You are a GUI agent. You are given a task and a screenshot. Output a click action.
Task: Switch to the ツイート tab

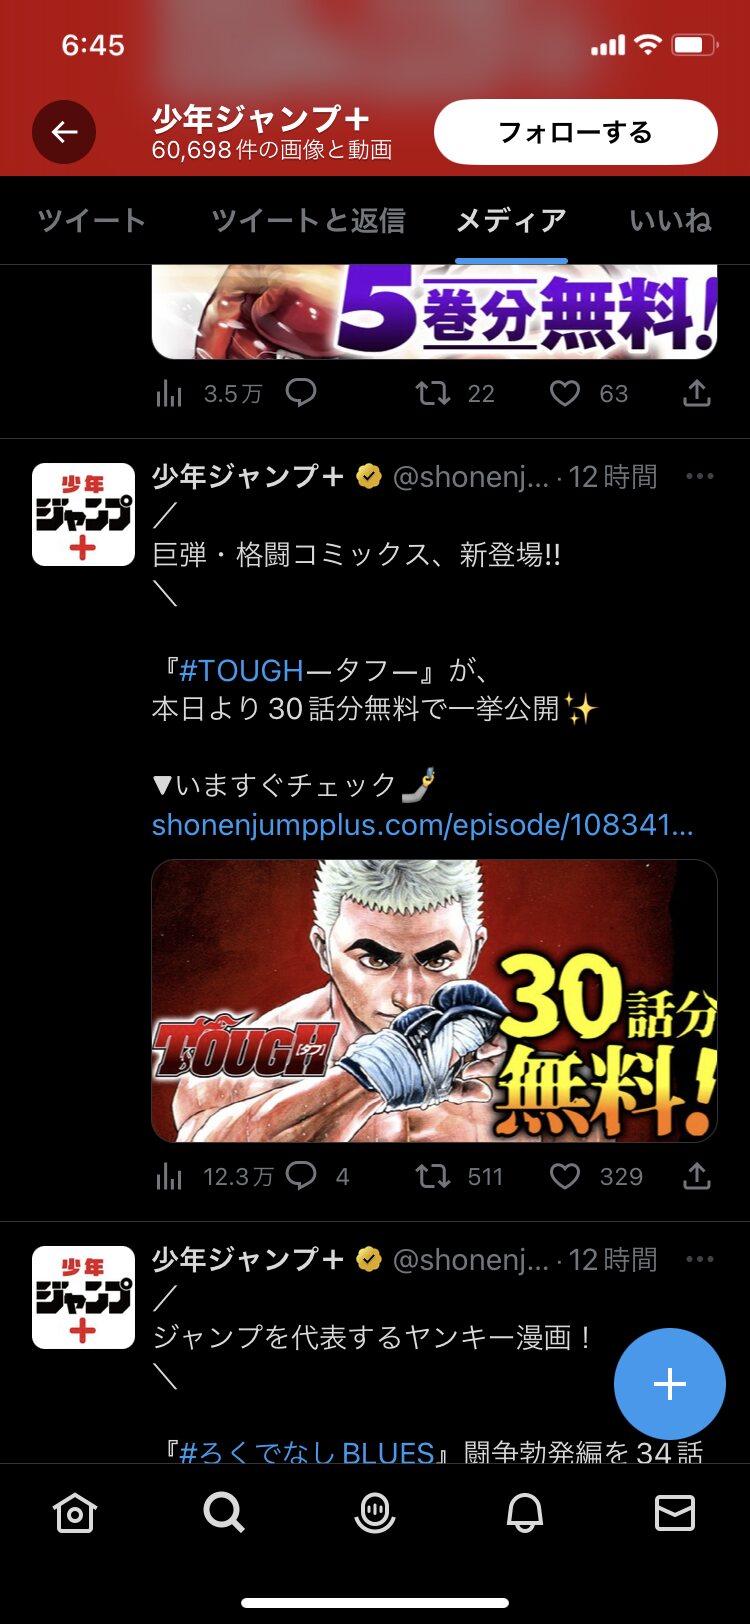click(92, 220)
